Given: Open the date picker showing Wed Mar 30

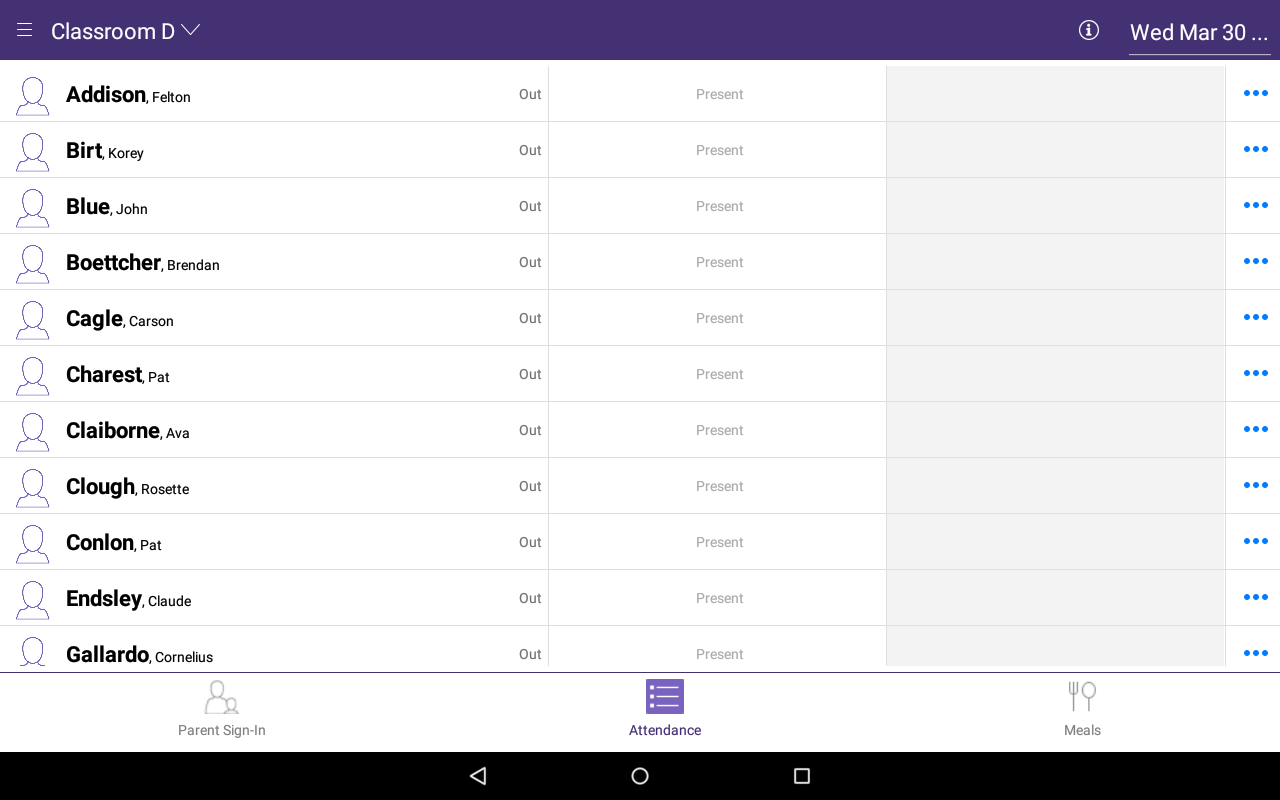Looking at the screenshot, I should pos(1199,32).
